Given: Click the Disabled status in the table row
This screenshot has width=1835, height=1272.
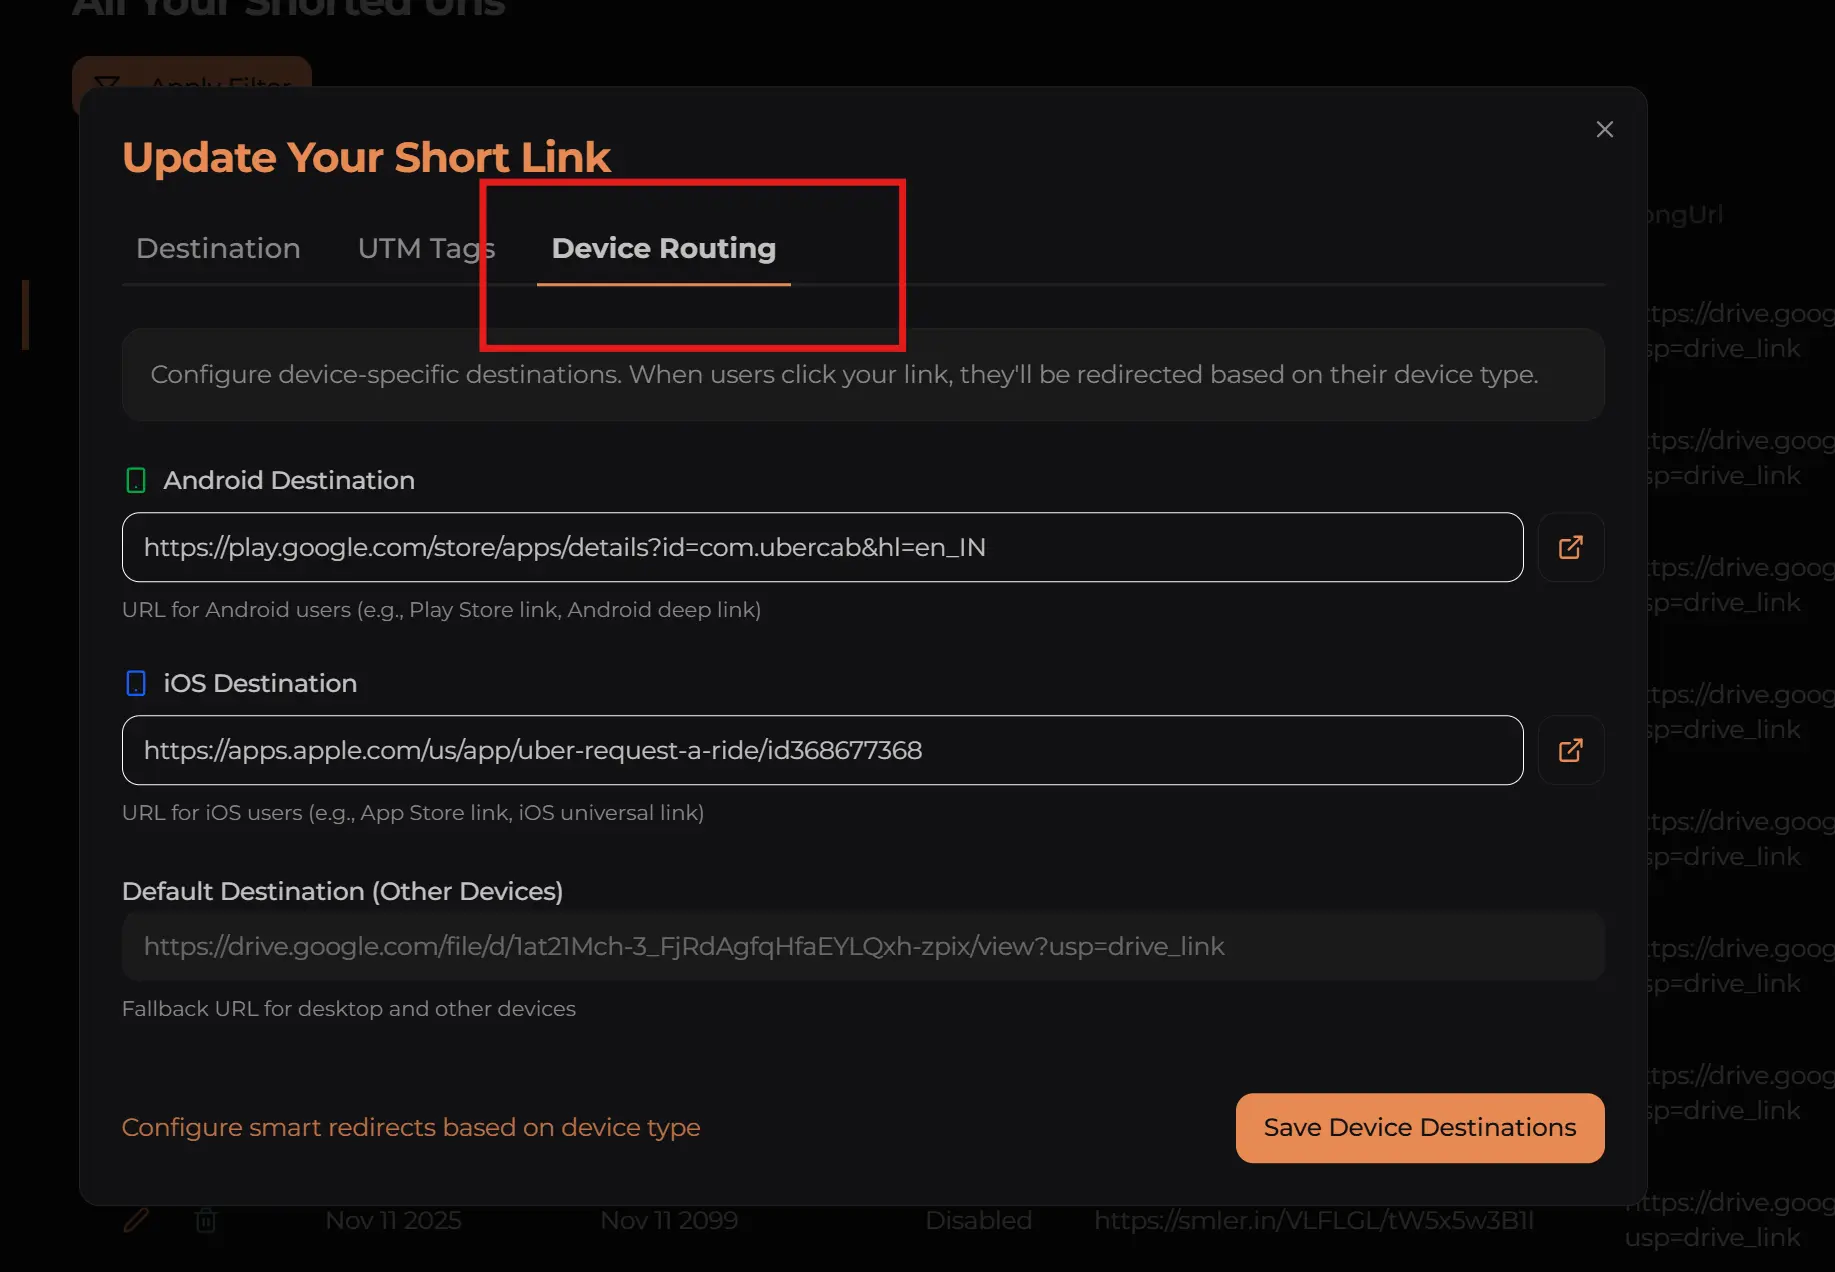Looking at the screenshot, I should point(978,1220).
